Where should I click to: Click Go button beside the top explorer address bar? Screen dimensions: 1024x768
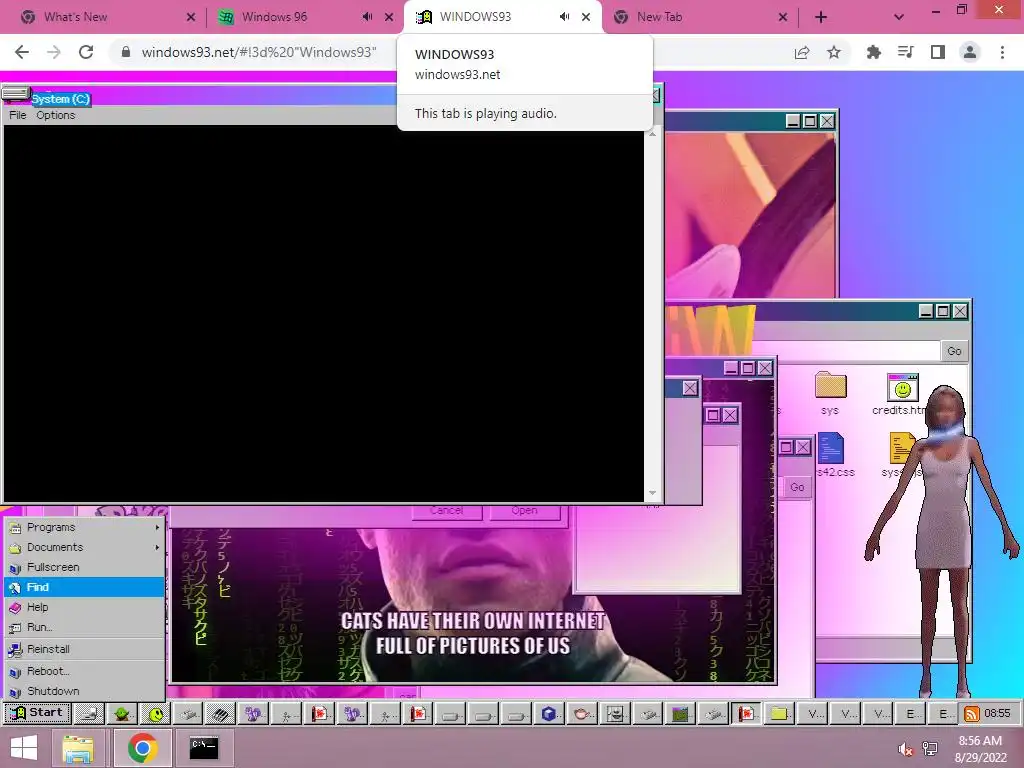(x=954, y=351)
